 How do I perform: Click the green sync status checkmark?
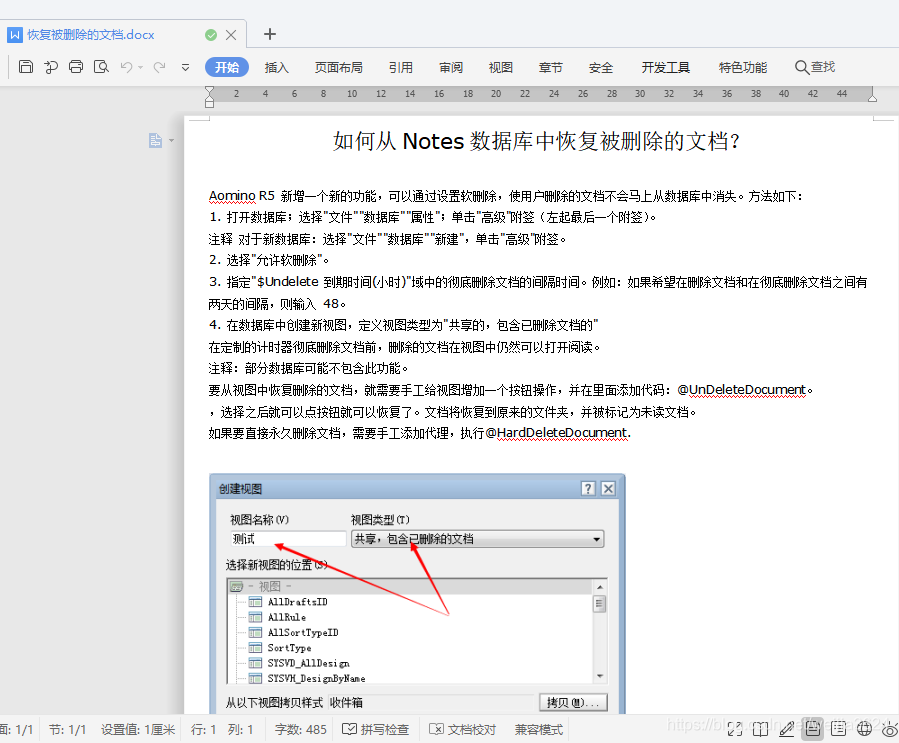[x=211, y=35]
